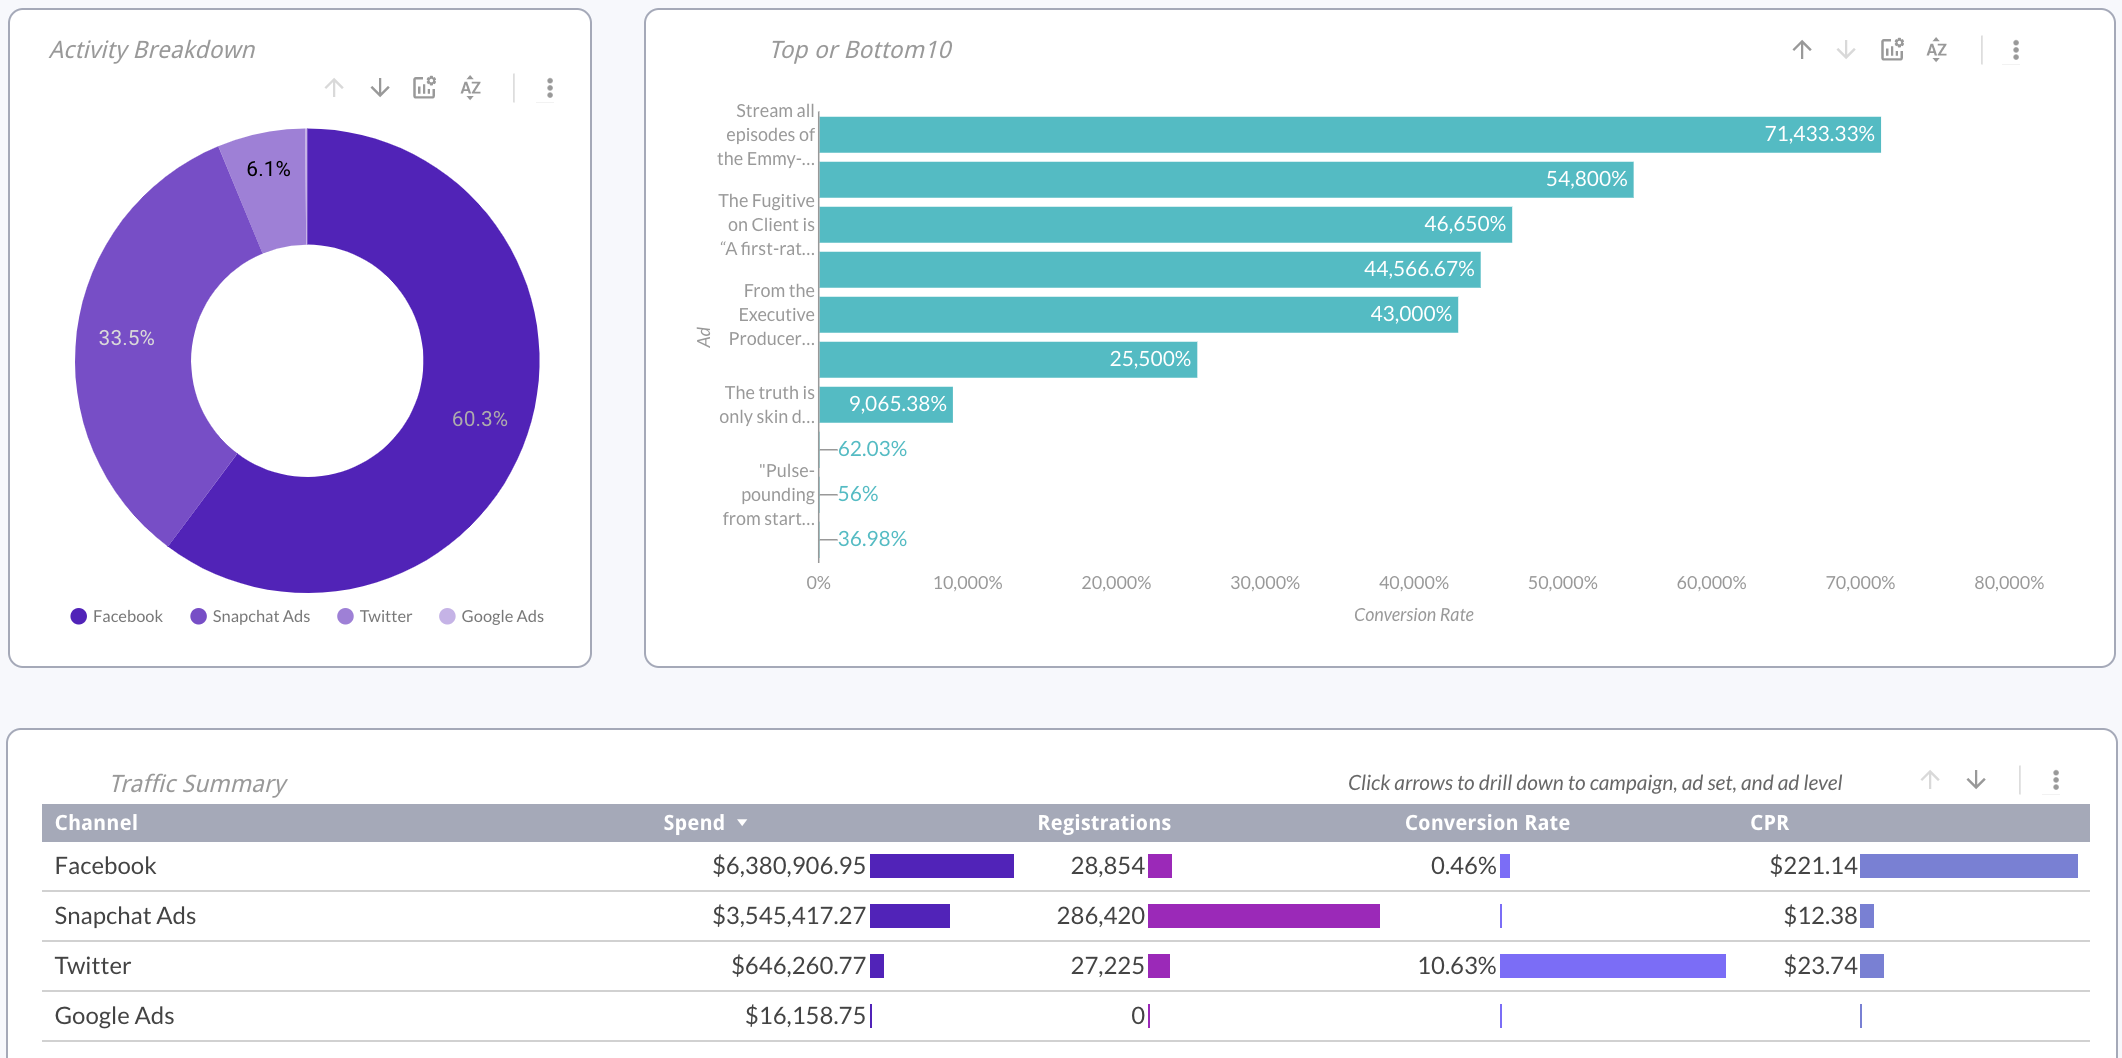
Task: Select the Channel column header
Action: [96, 822]
